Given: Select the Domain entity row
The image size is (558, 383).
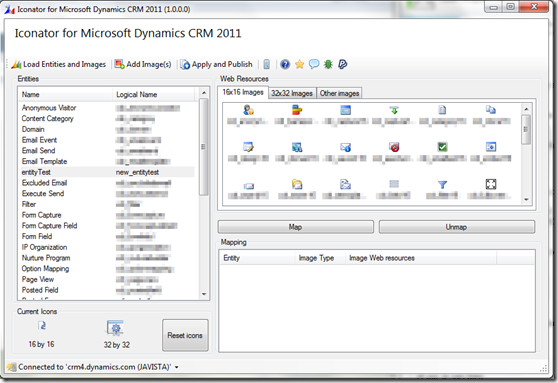Looking at the screenshot, I should pyautogui.click(x=107, y=129).
